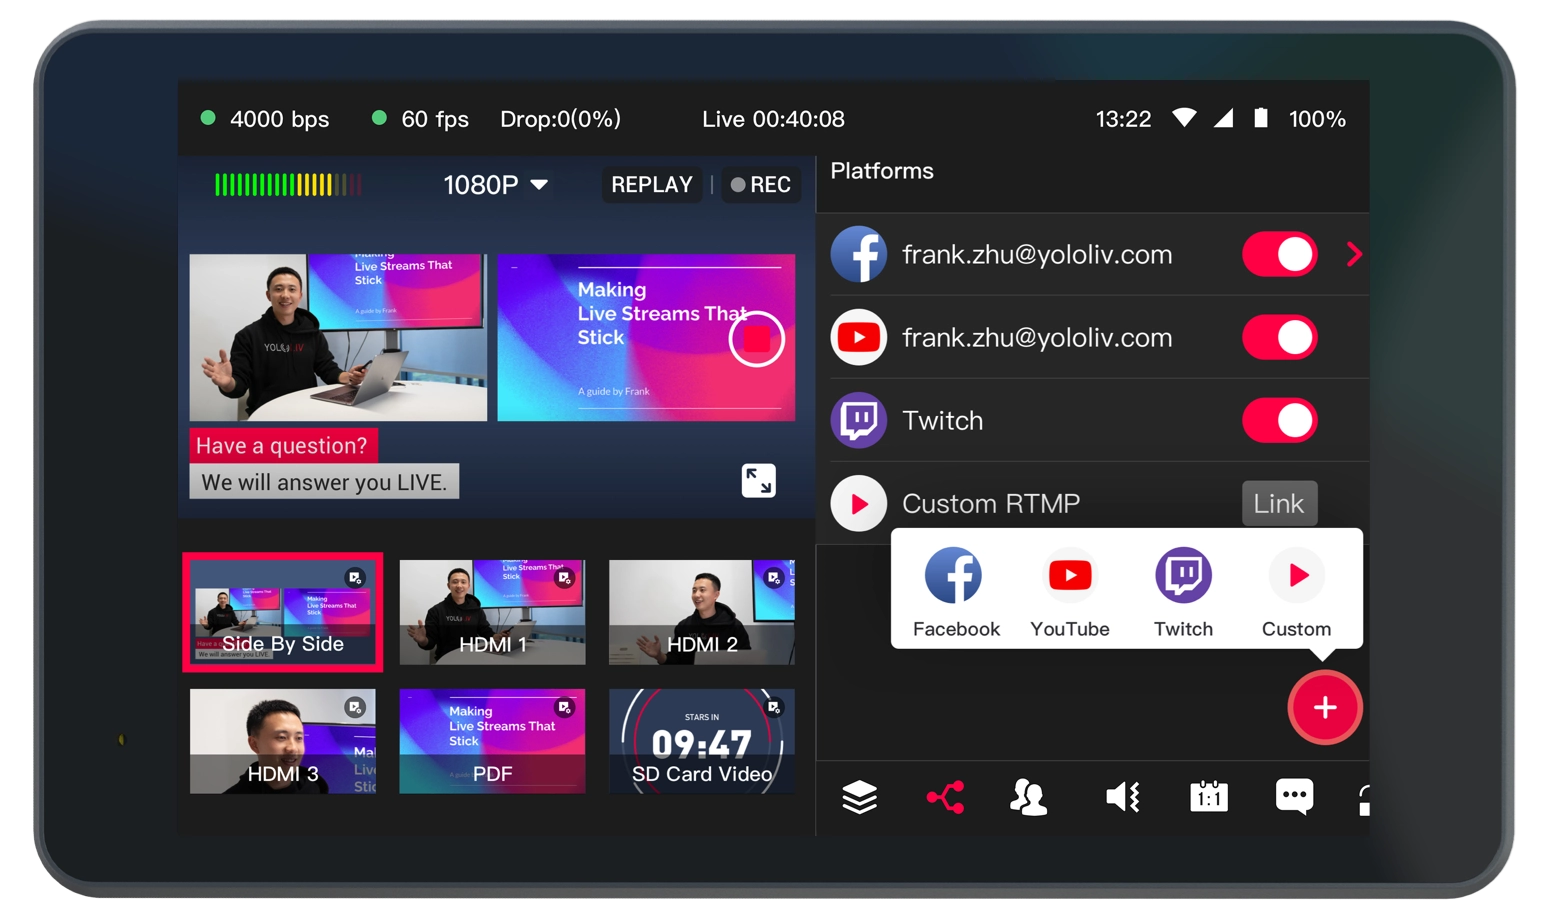Disable the Facebook account toggle
The height and width of the screenshot is (900, 1548).
click(1279, 254)
